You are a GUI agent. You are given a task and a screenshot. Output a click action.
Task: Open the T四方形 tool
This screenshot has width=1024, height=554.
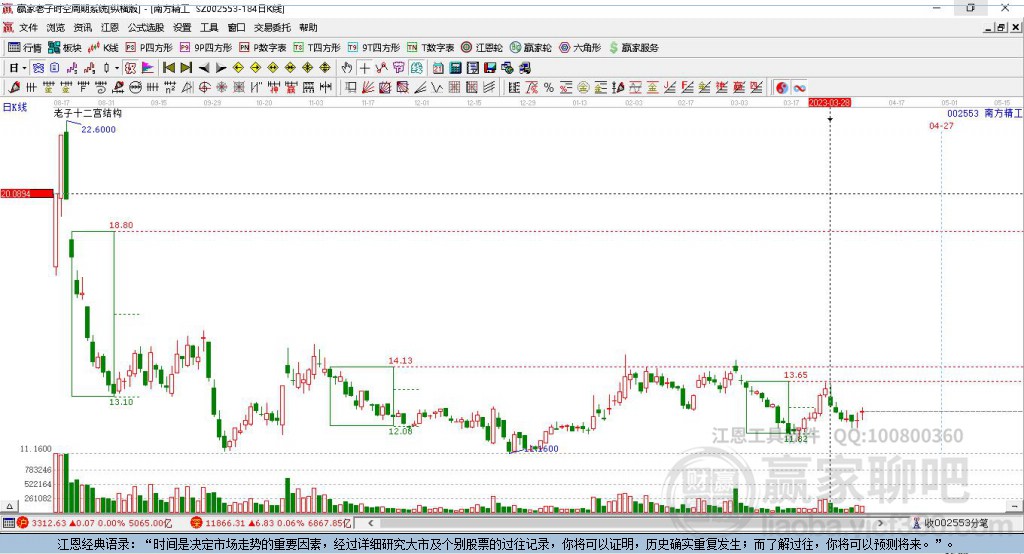tap(317, 47)
